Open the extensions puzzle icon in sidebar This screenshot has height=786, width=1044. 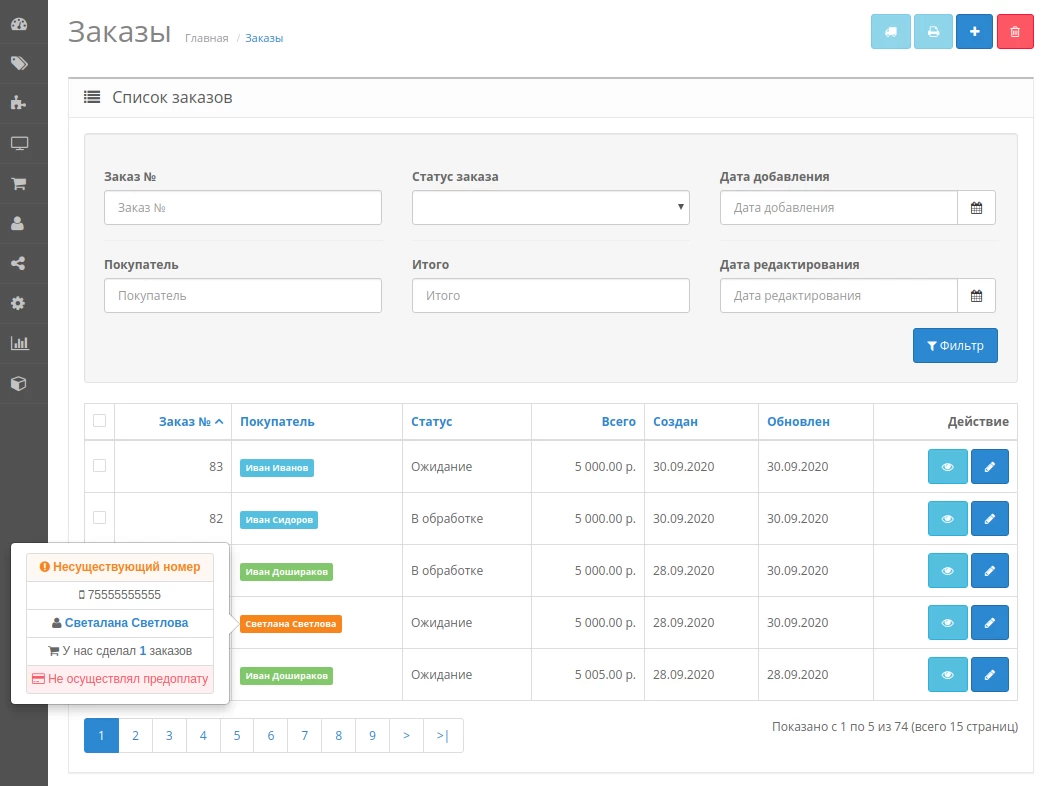point(19,103)
